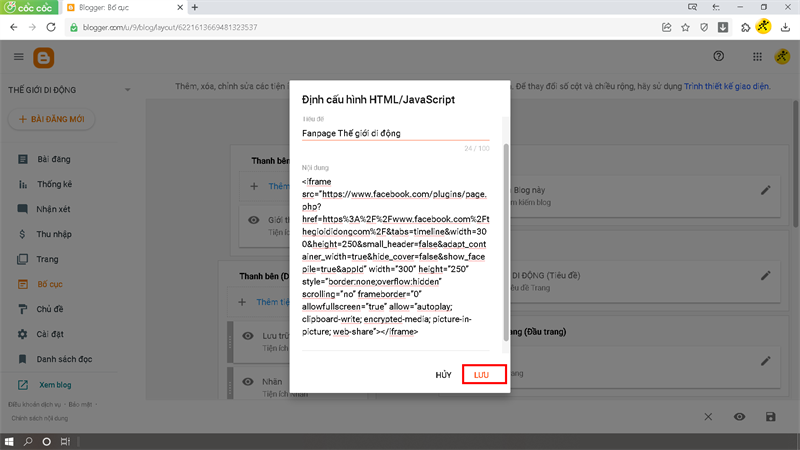Image resolution: width=800 pixels, height=450 pixels.
Task: Select Bố cục layout section
Action: coord(49,284)
